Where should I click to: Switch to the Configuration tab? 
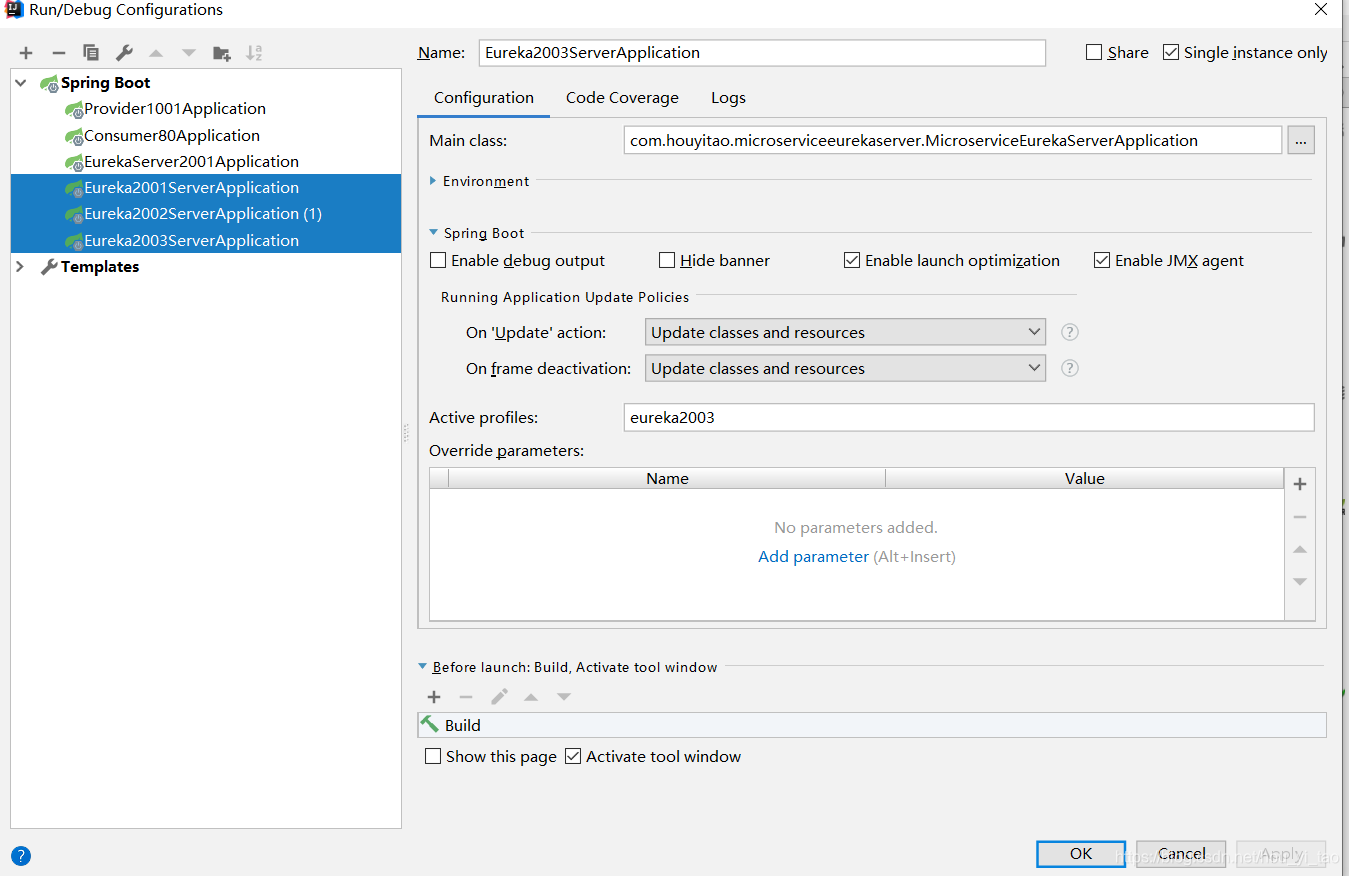pyautogui.click(x=484, y=98)
